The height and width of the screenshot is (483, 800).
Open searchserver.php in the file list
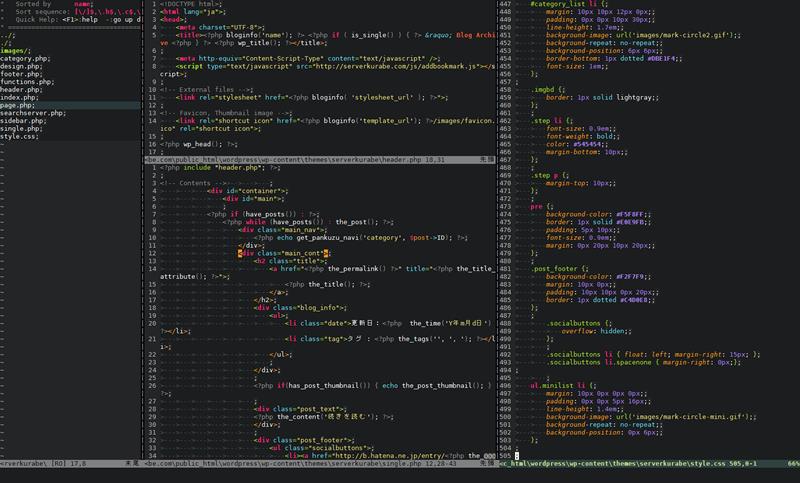[x=33, y=113]
